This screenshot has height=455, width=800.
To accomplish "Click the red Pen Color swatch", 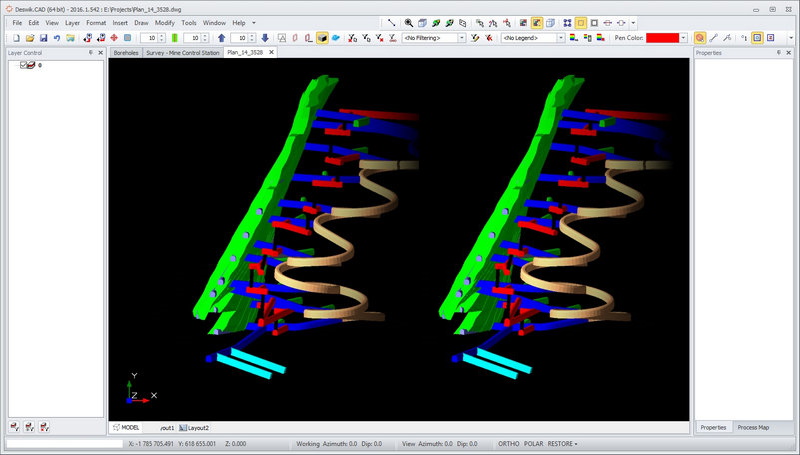I will click(x=662, y=38).
